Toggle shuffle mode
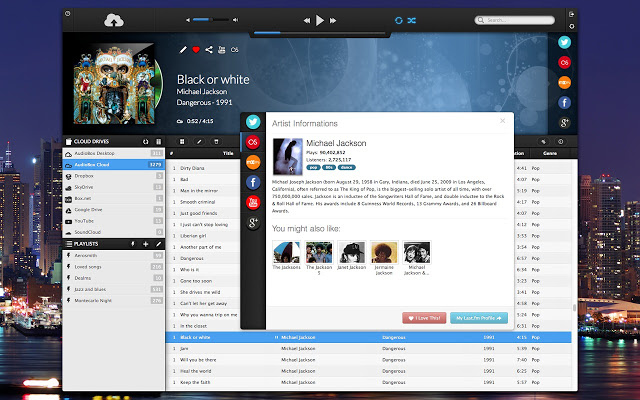This screenshot has height=400, width=640. [411, 20]
